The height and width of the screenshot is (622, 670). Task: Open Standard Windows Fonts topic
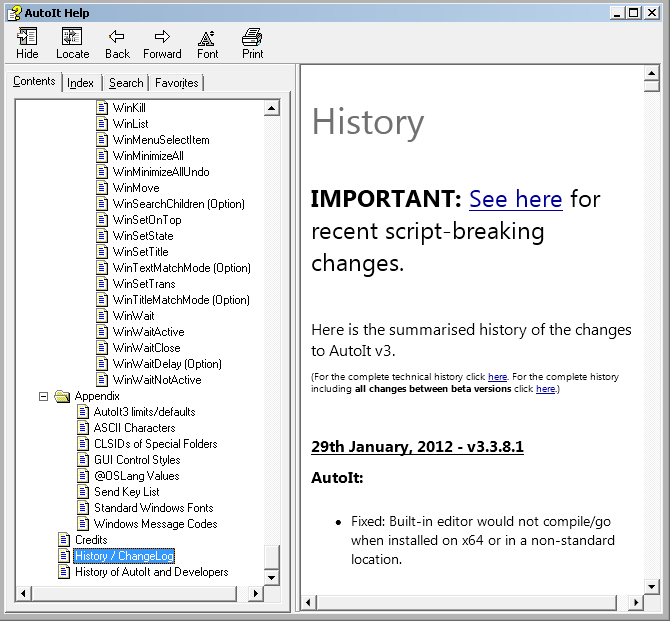(153, 508)
